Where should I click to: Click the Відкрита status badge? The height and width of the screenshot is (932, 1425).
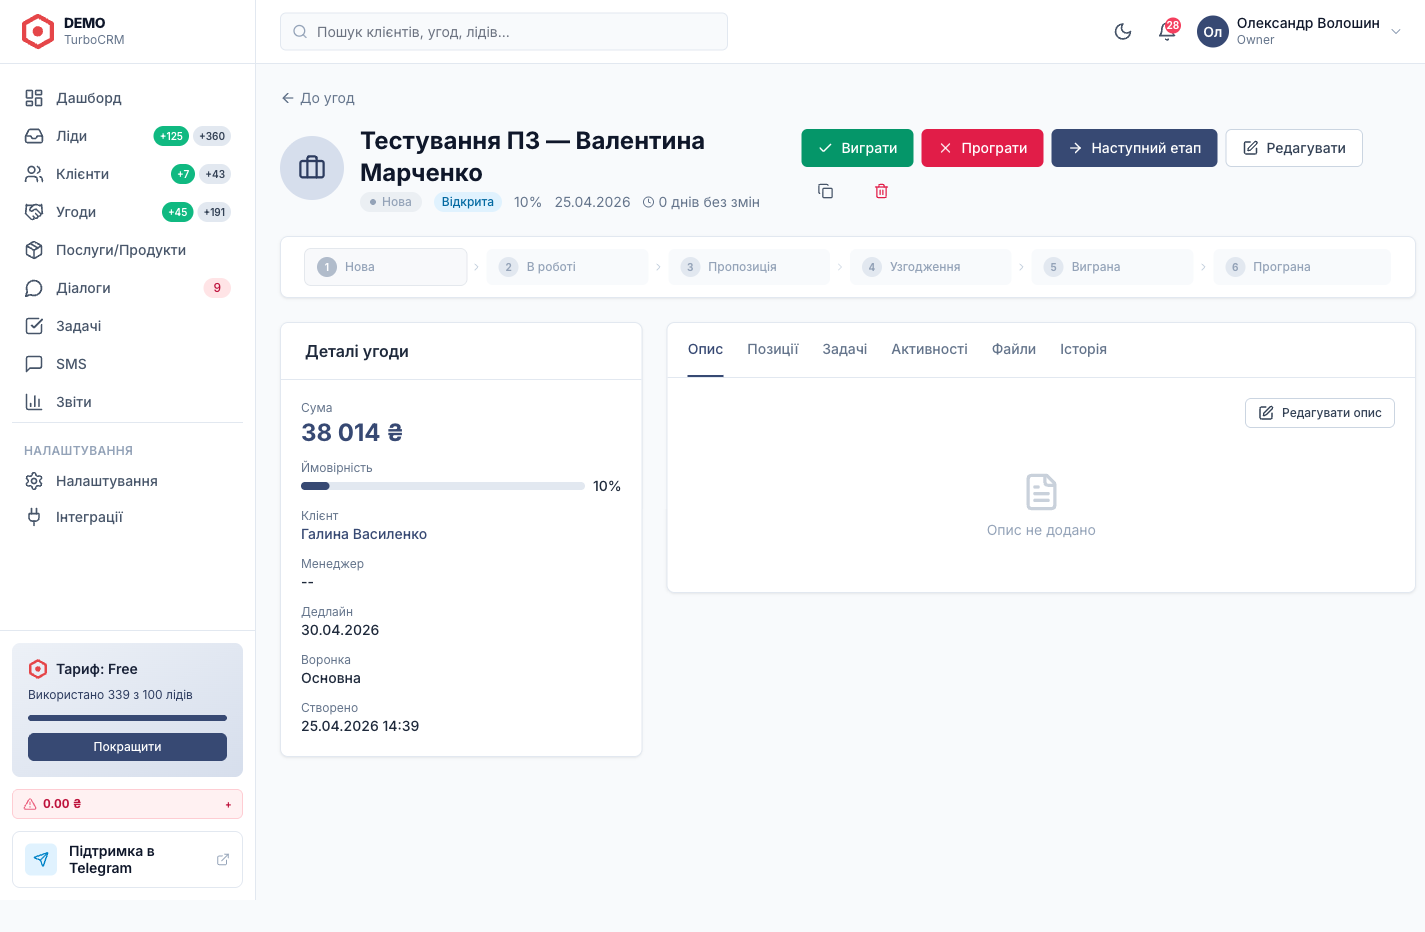468,202
